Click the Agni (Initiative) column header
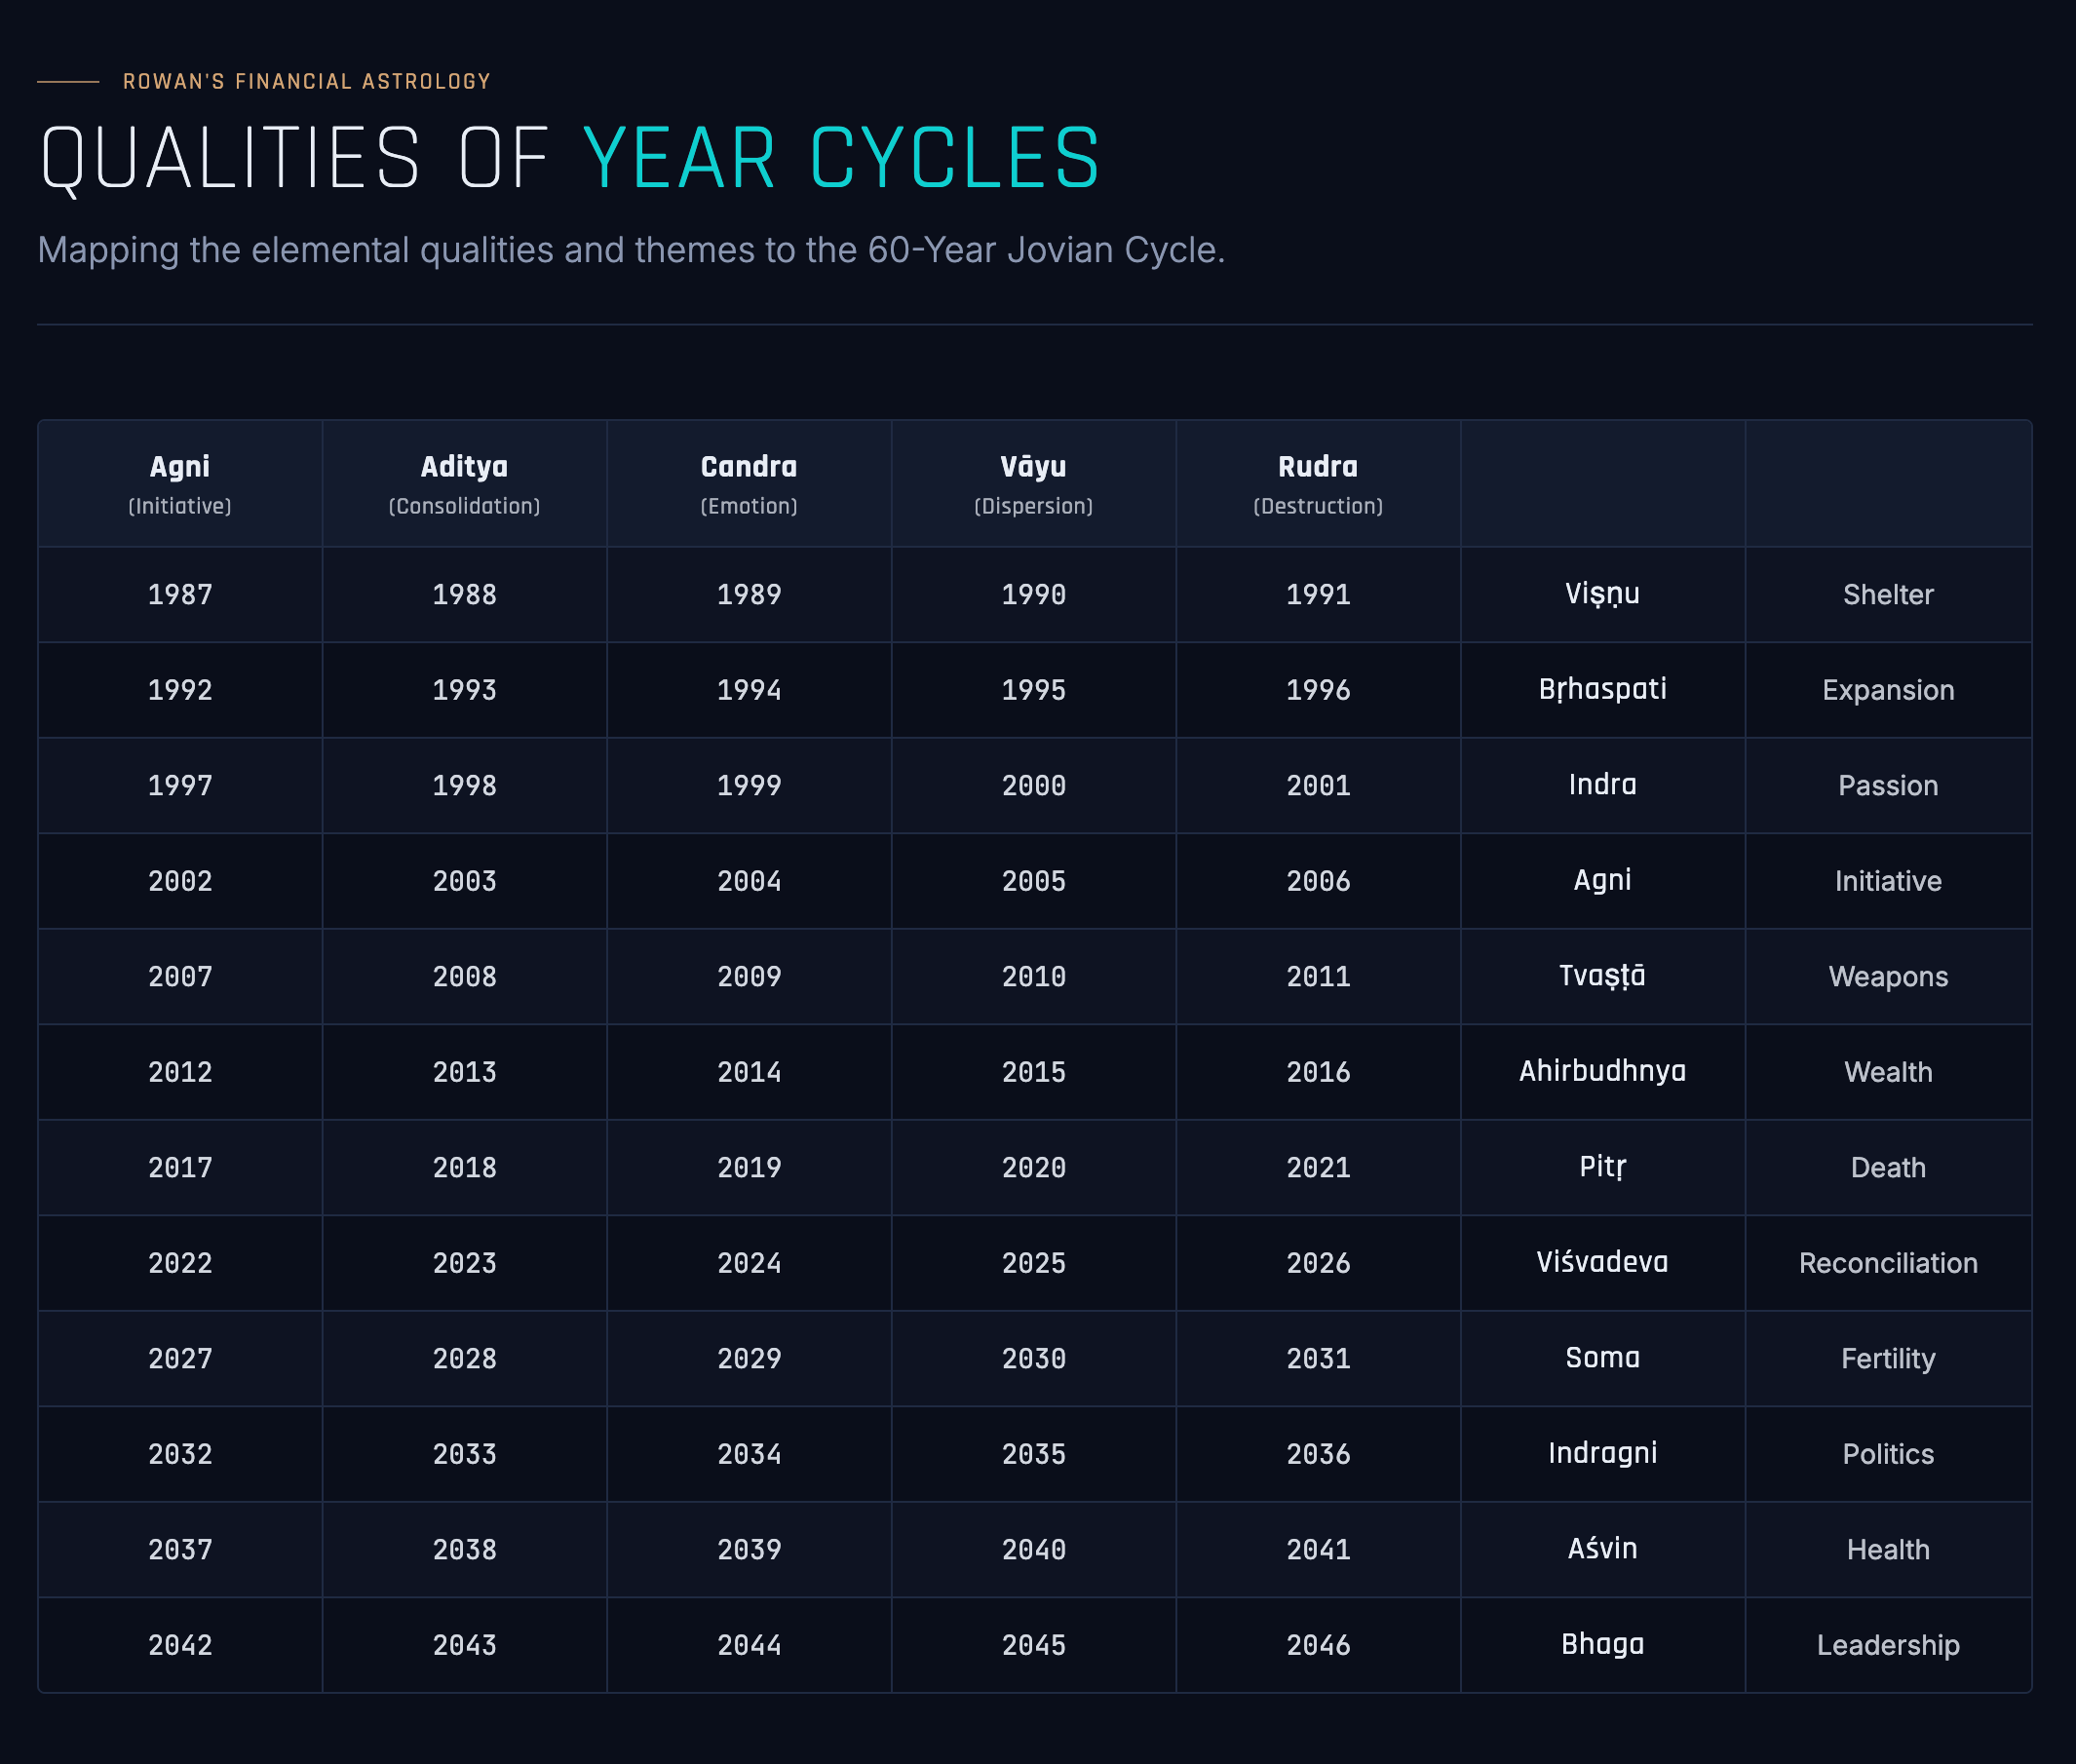 [180, 484]
